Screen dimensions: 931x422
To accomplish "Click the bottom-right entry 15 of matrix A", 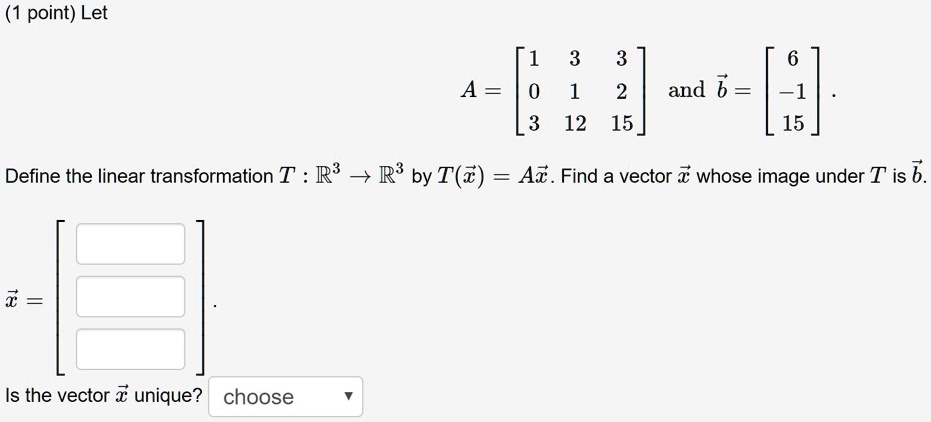I will 622,123.
